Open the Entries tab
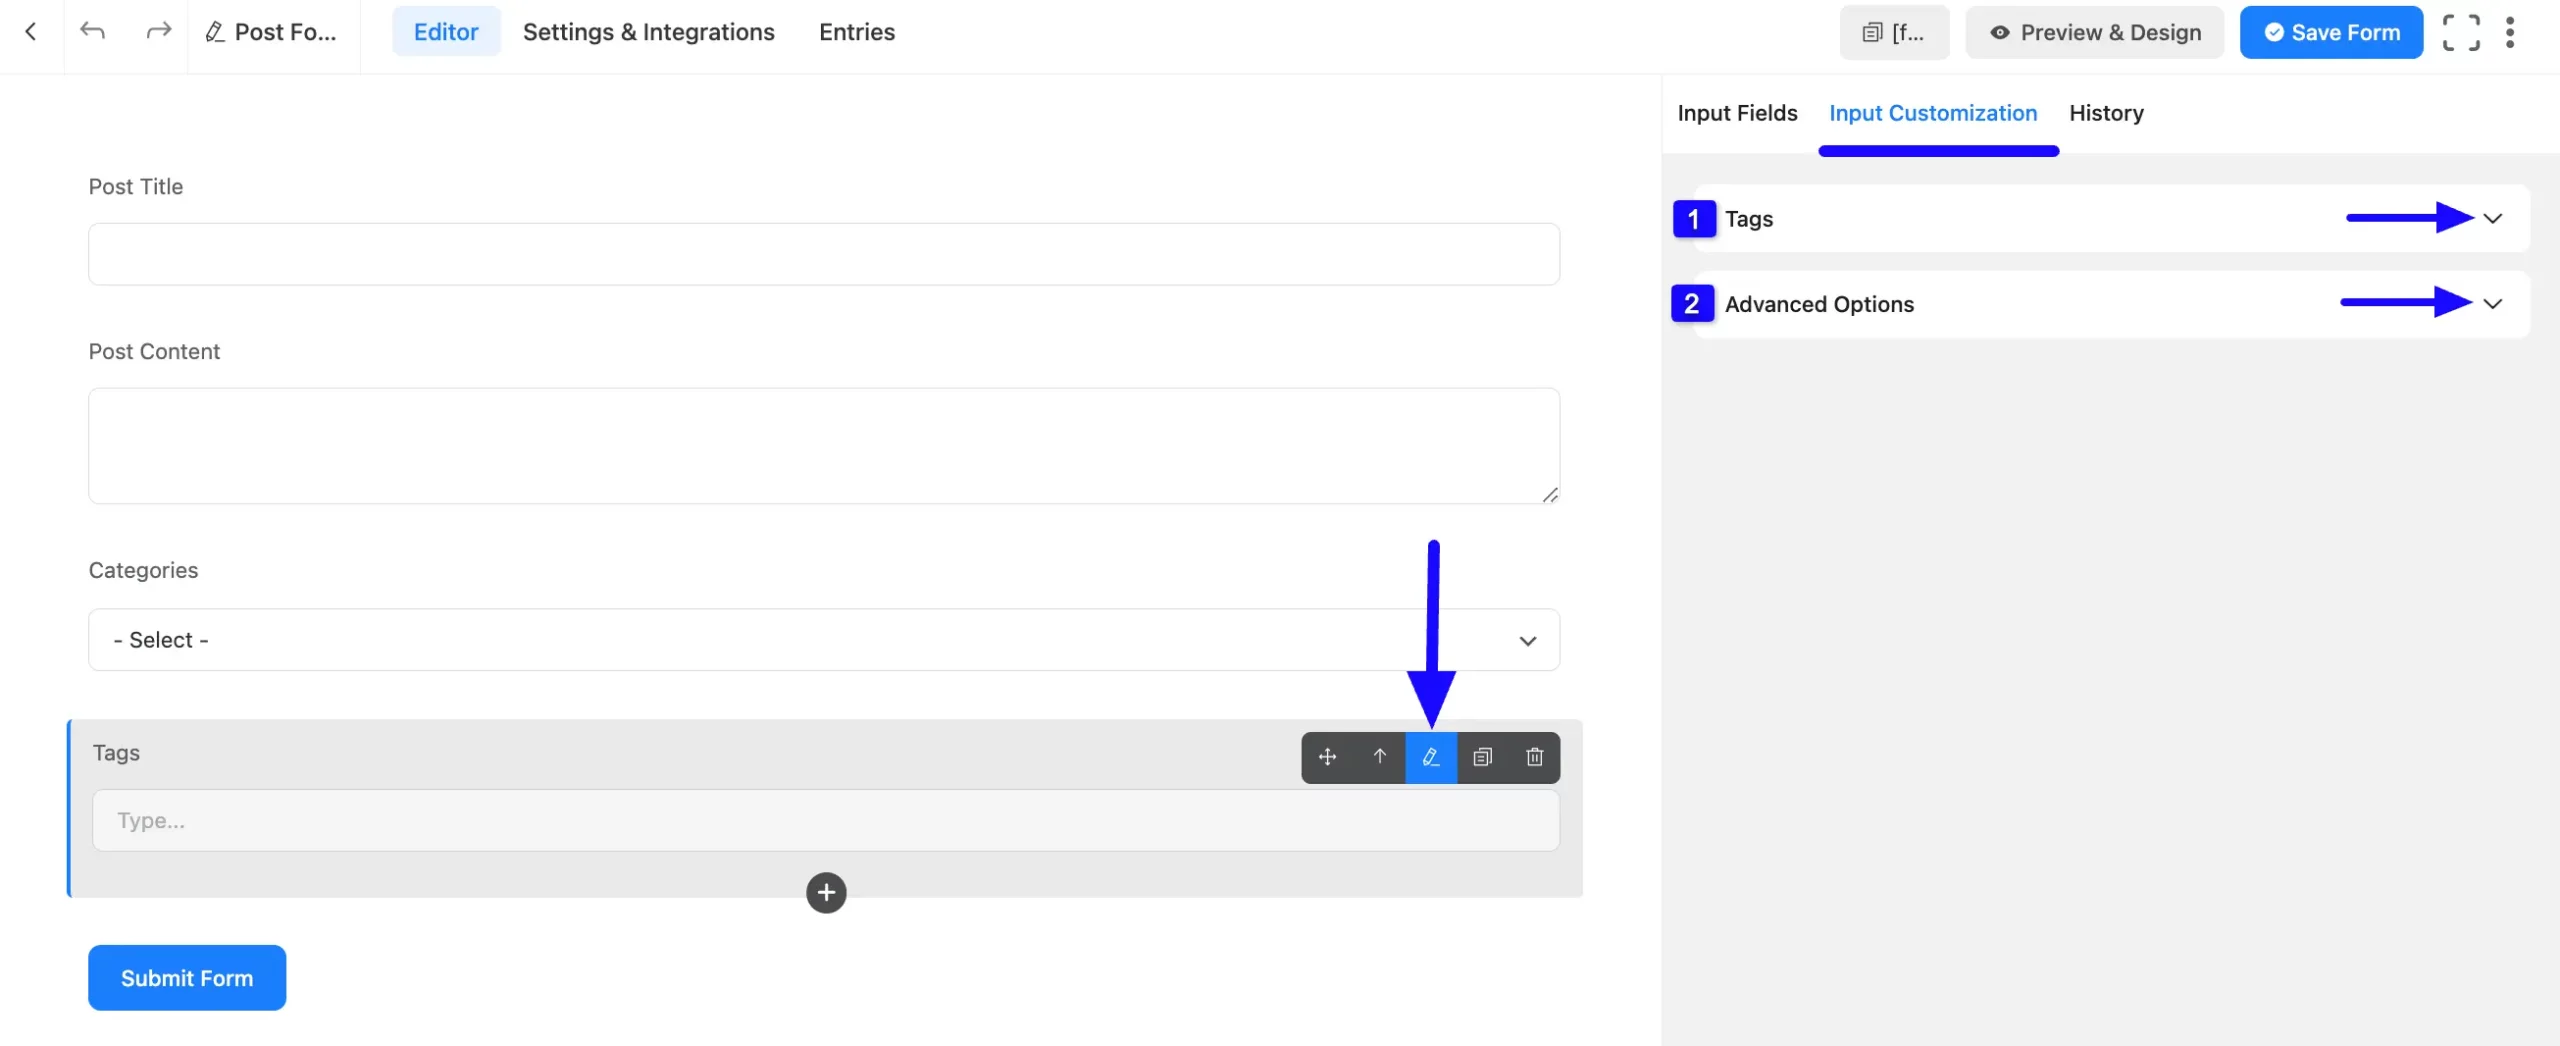Viewport: 2560px width, 1046px height. (857, 32)
